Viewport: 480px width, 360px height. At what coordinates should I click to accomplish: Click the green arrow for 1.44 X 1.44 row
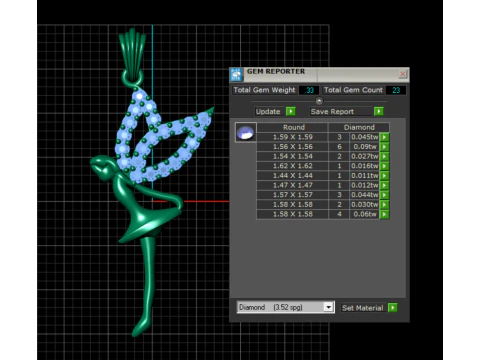click(x=384, y=176)
